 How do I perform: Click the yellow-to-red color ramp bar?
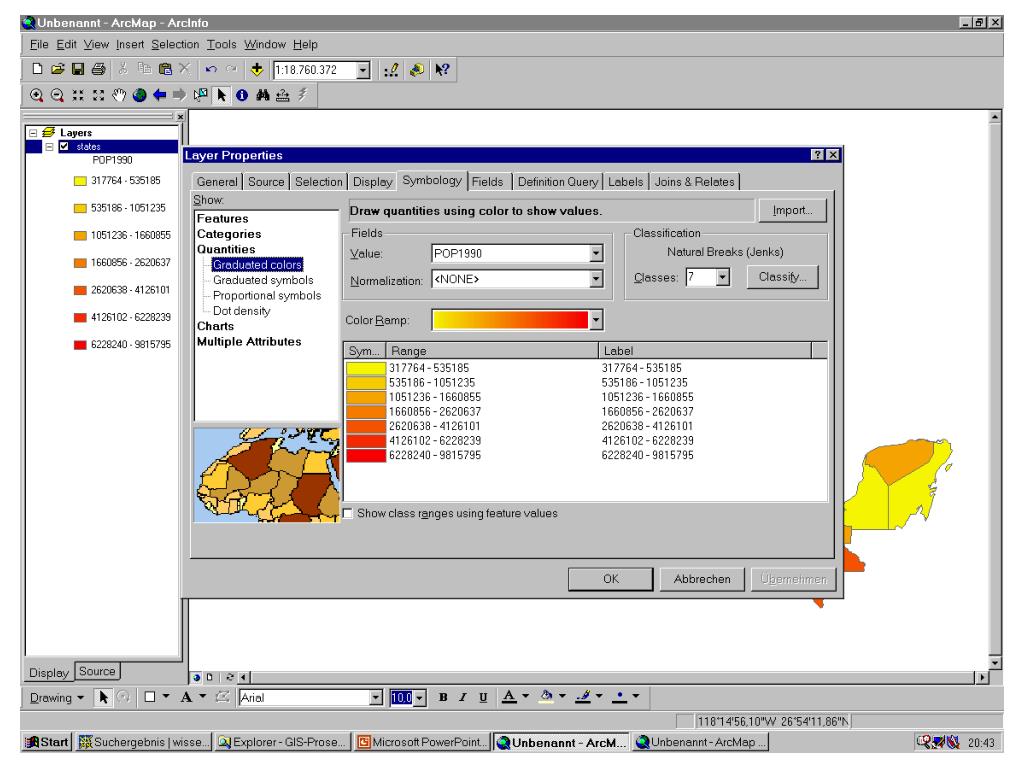point(510,320)
